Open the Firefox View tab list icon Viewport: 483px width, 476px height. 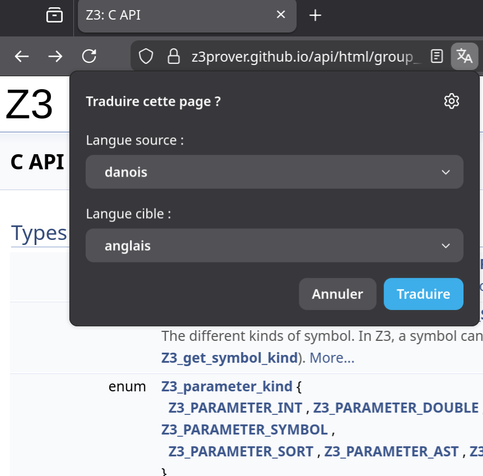coord(54,15)
